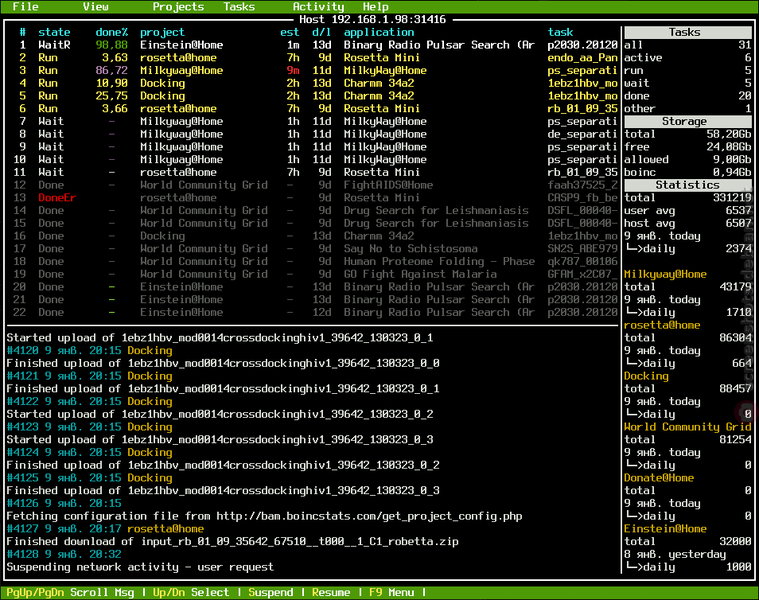This screenshot has height=600, width=759.
Task: Select row 16 done Docking task
Action: 312,236
